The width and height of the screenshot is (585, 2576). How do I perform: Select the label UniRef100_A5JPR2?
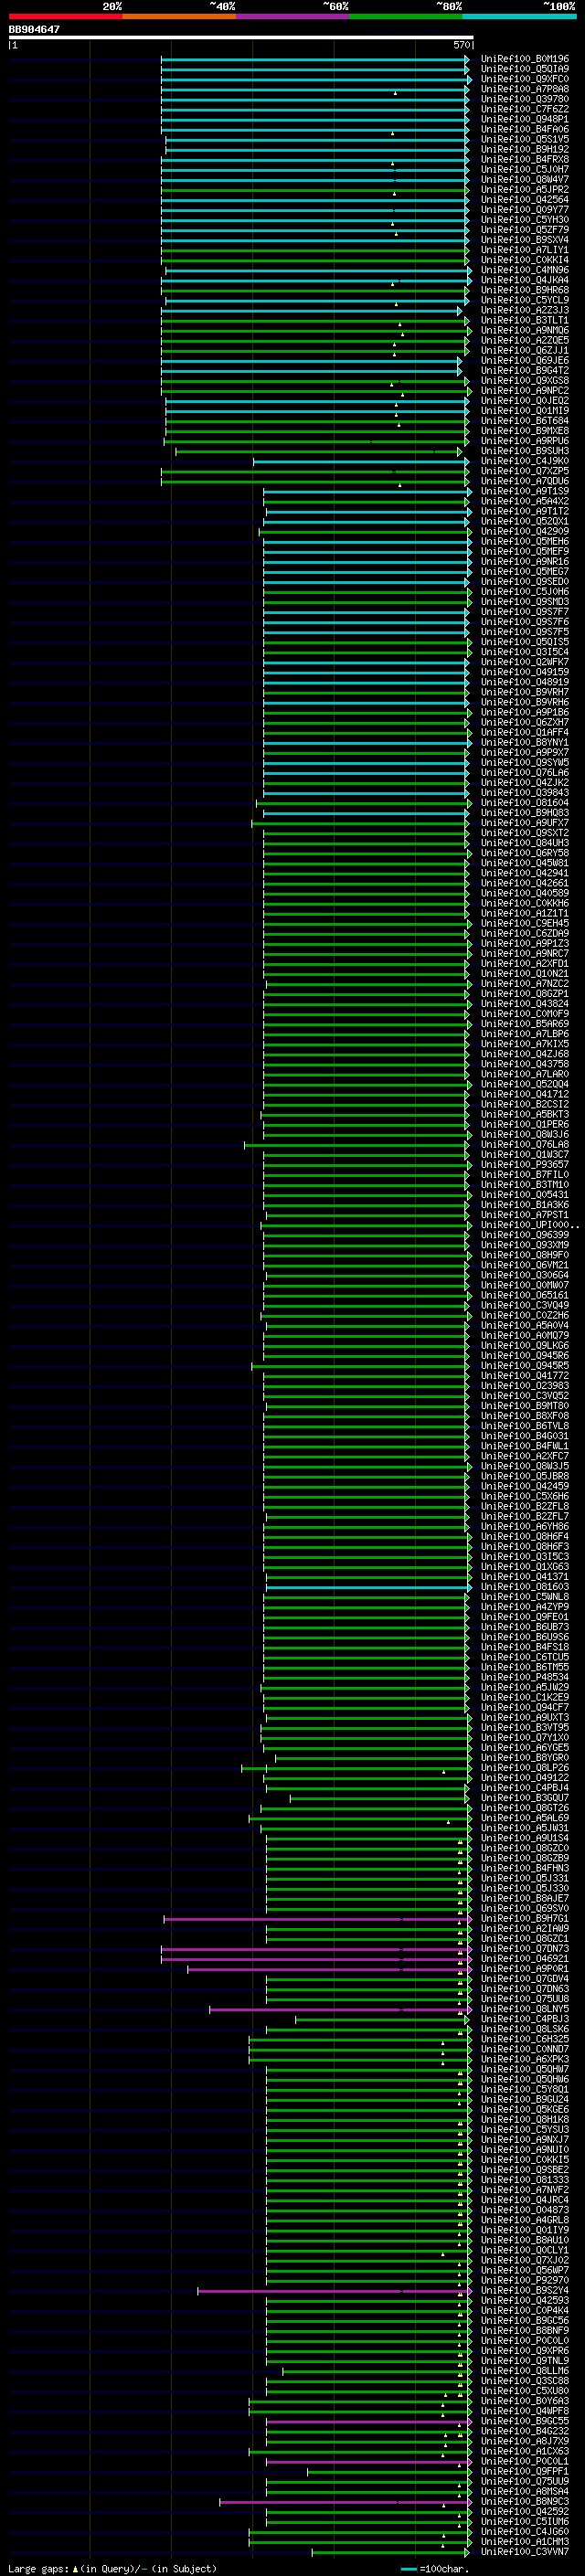tap(525, 189)
